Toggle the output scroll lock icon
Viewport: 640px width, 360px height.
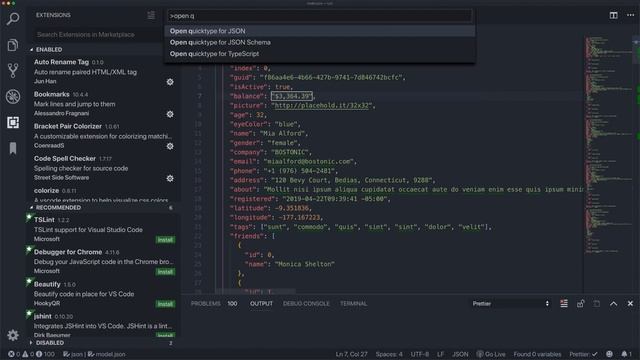(x=580, y=304)
